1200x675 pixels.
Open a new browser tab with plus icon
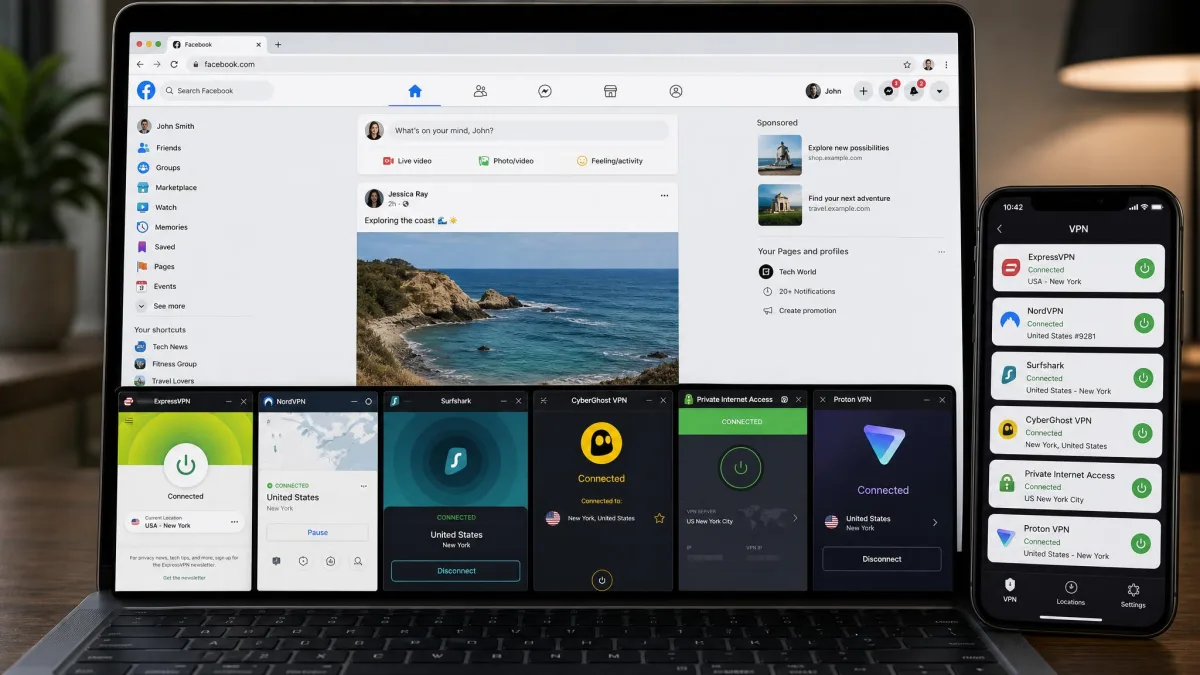(x=278, y=44)
